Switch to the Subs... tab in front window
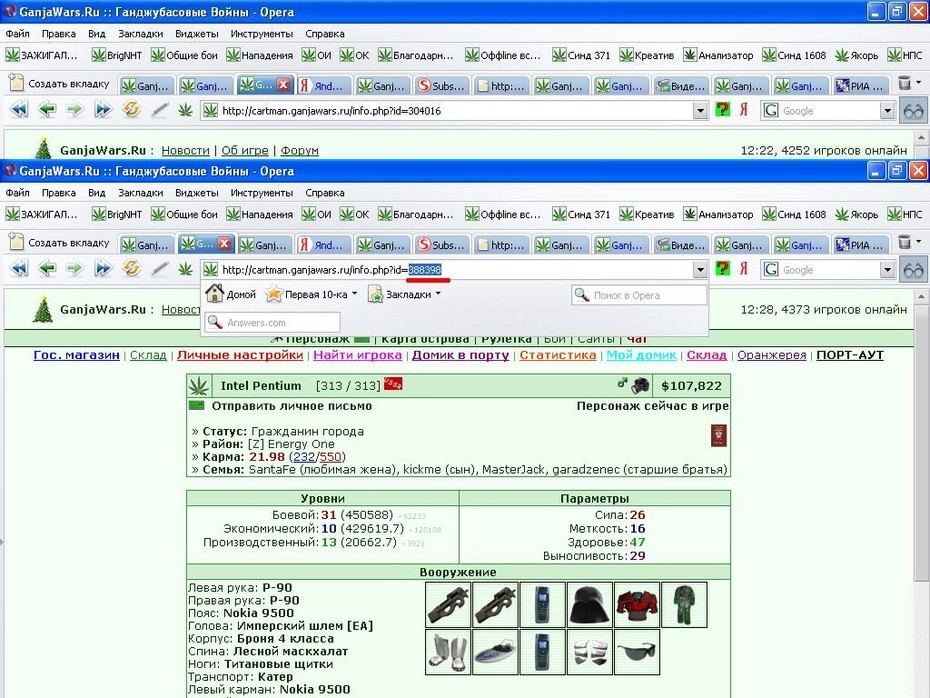930x698 pixels. pyautogui.click(x=442, y=244)
